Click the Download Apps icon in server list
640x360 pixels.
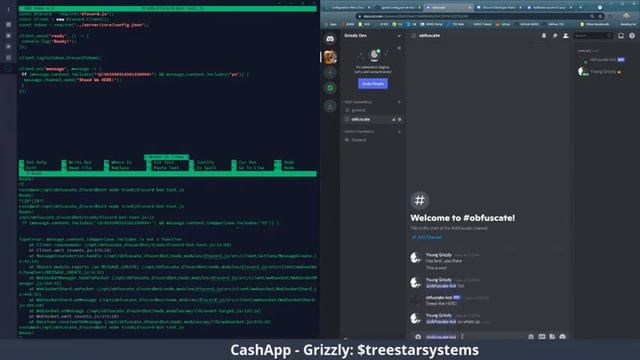(x=330, y=106)
